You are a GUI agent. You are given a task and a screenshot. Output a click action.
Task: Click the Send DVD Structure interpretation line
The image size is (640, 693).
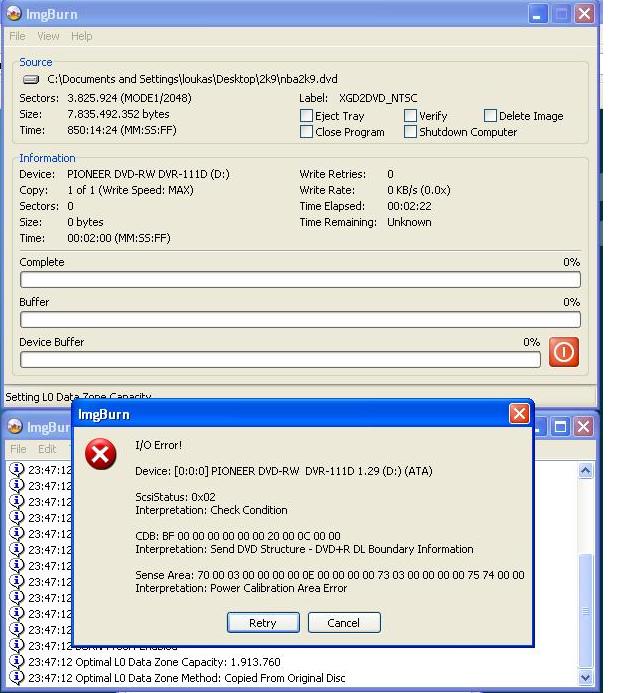coord(304,549)
